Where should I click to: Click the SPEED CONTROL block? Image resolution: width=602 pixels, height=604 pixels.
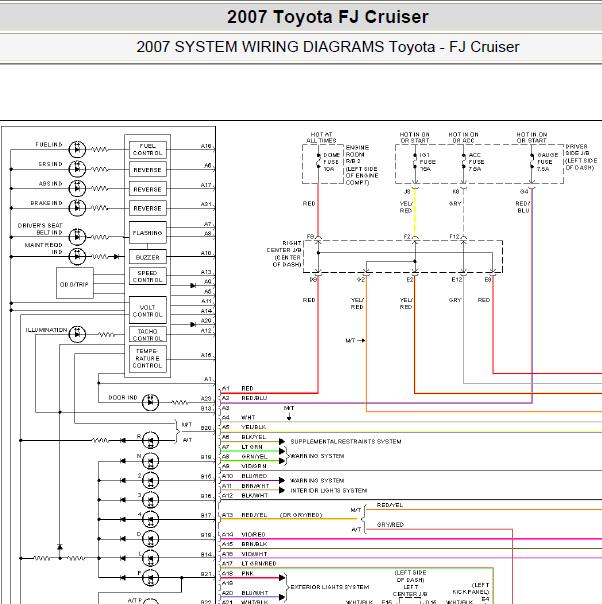148,276
